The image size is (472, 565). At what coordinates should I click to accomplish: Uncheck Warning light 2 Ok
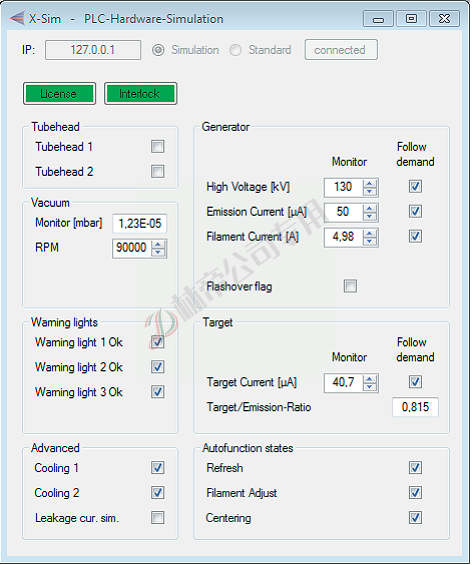pyautogui.click(x=157, y=367)
